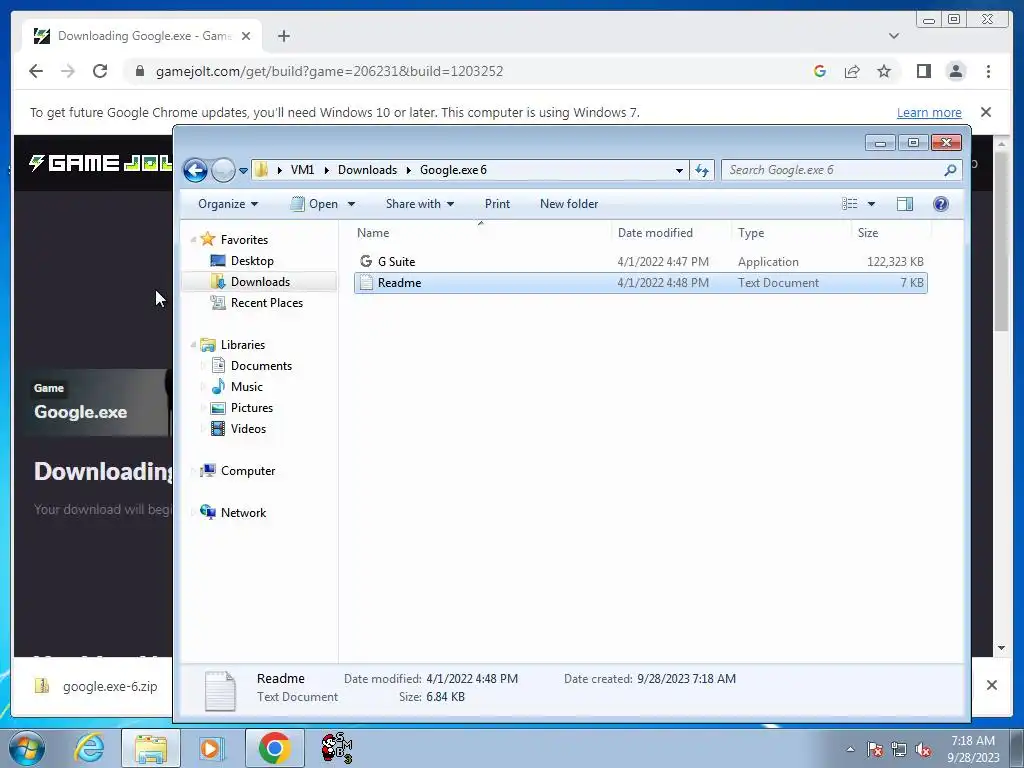Screen dimensions: 1024x768
Task: Click the Explorer forward navigation arrow
Action: pos(223,170)
